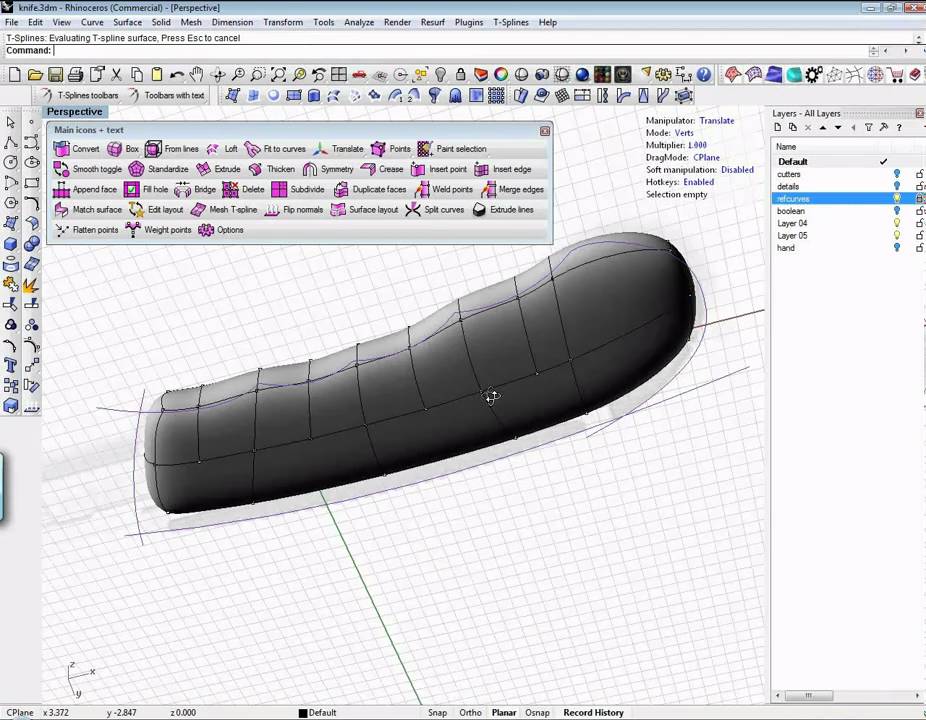
Task: Open the Plugins menu
Action: (469, 22)
